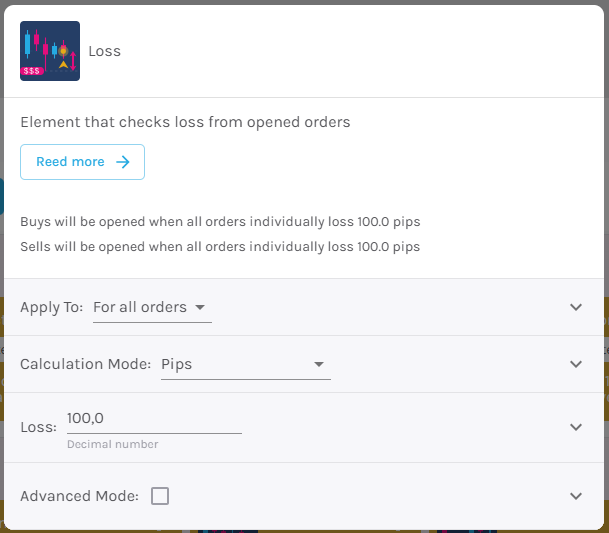The image size is (609, 533).
Task: Expand the Calculation Mode row chevron
Action: [x=576, y=364]
